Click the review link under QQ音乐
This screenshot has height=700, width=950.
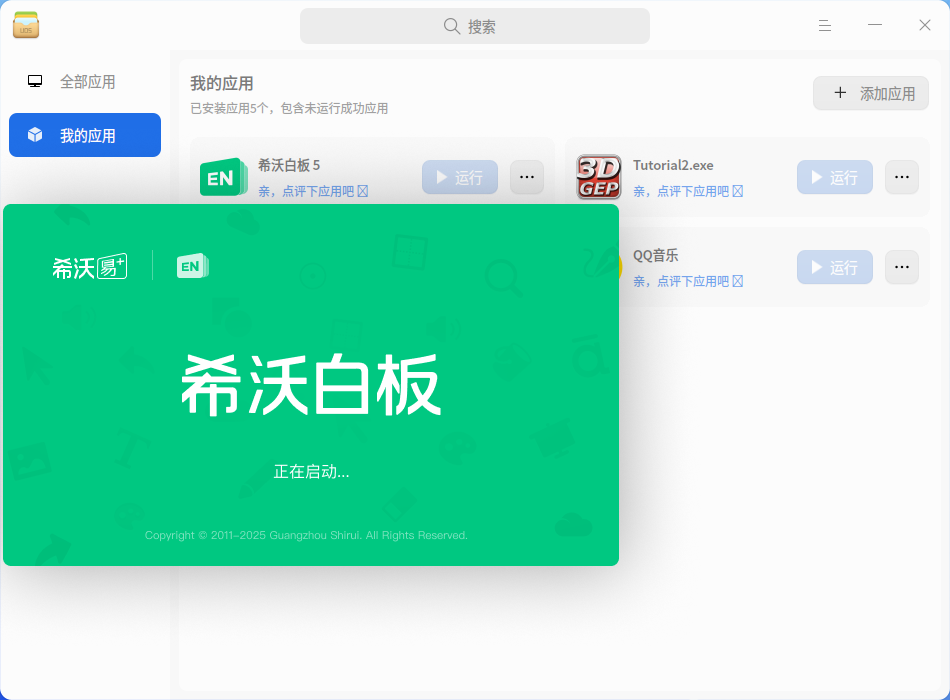point(688,281)
